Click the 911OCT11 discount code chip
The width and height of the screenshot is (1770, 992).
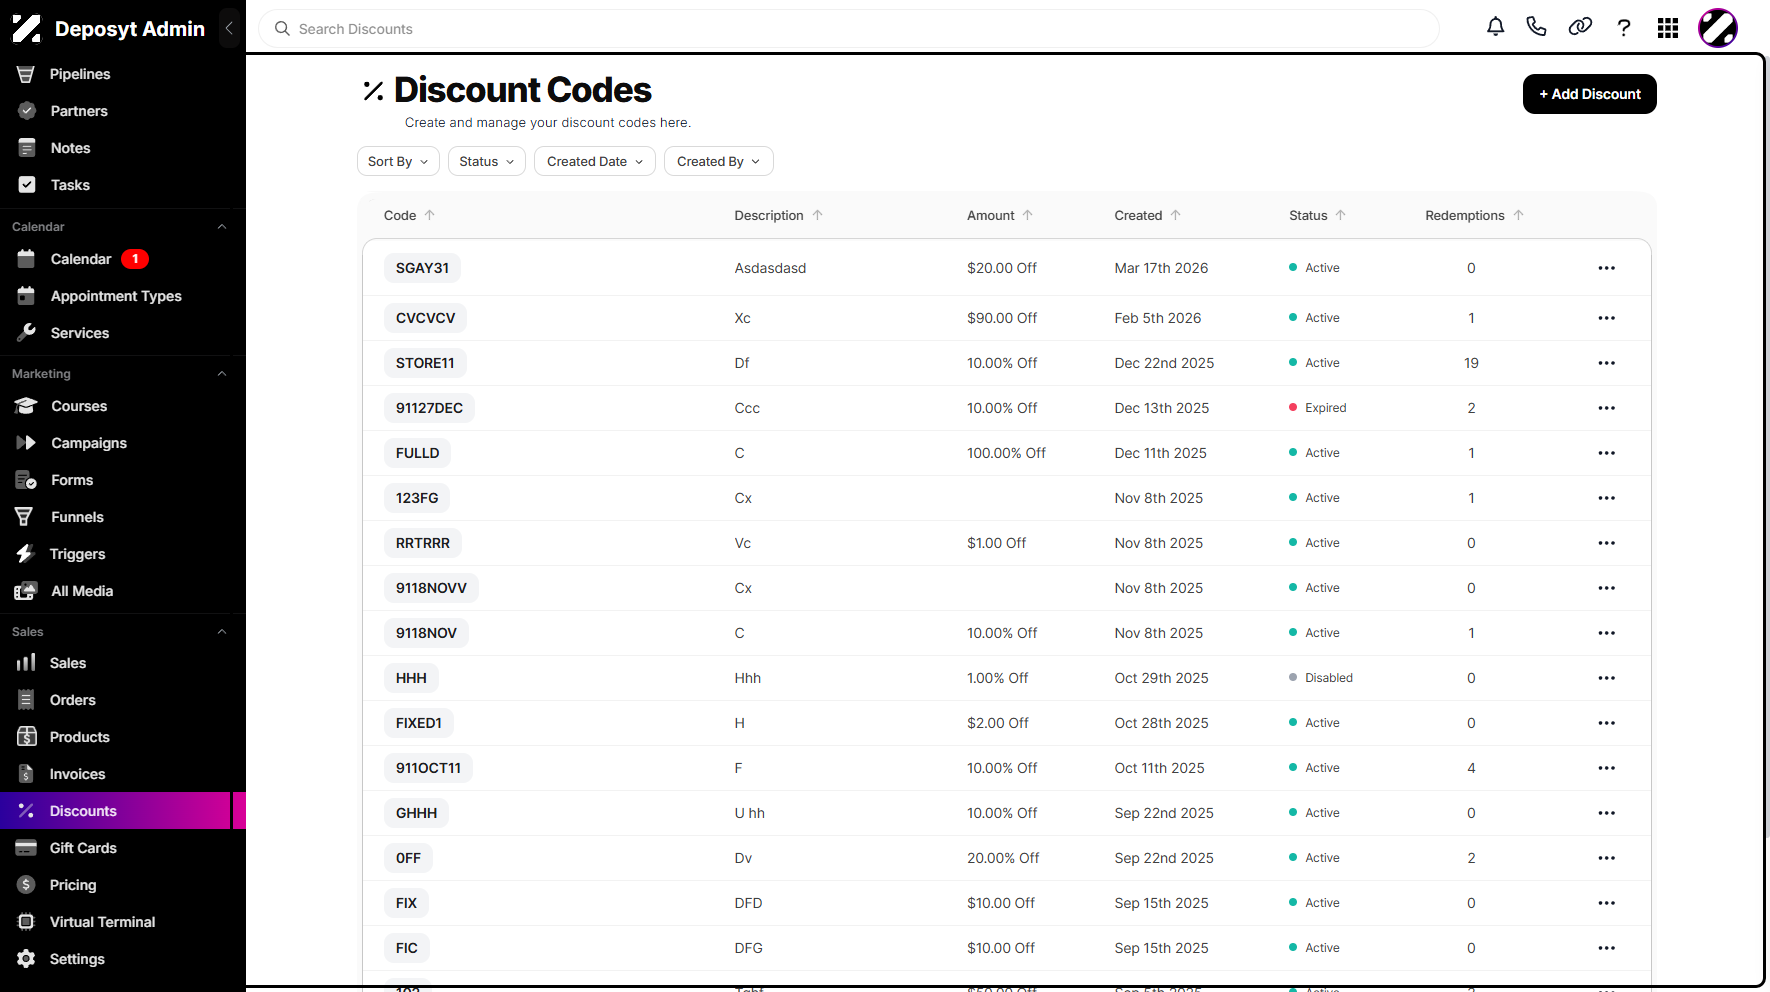pyautogui.click(x=428, y=768)
